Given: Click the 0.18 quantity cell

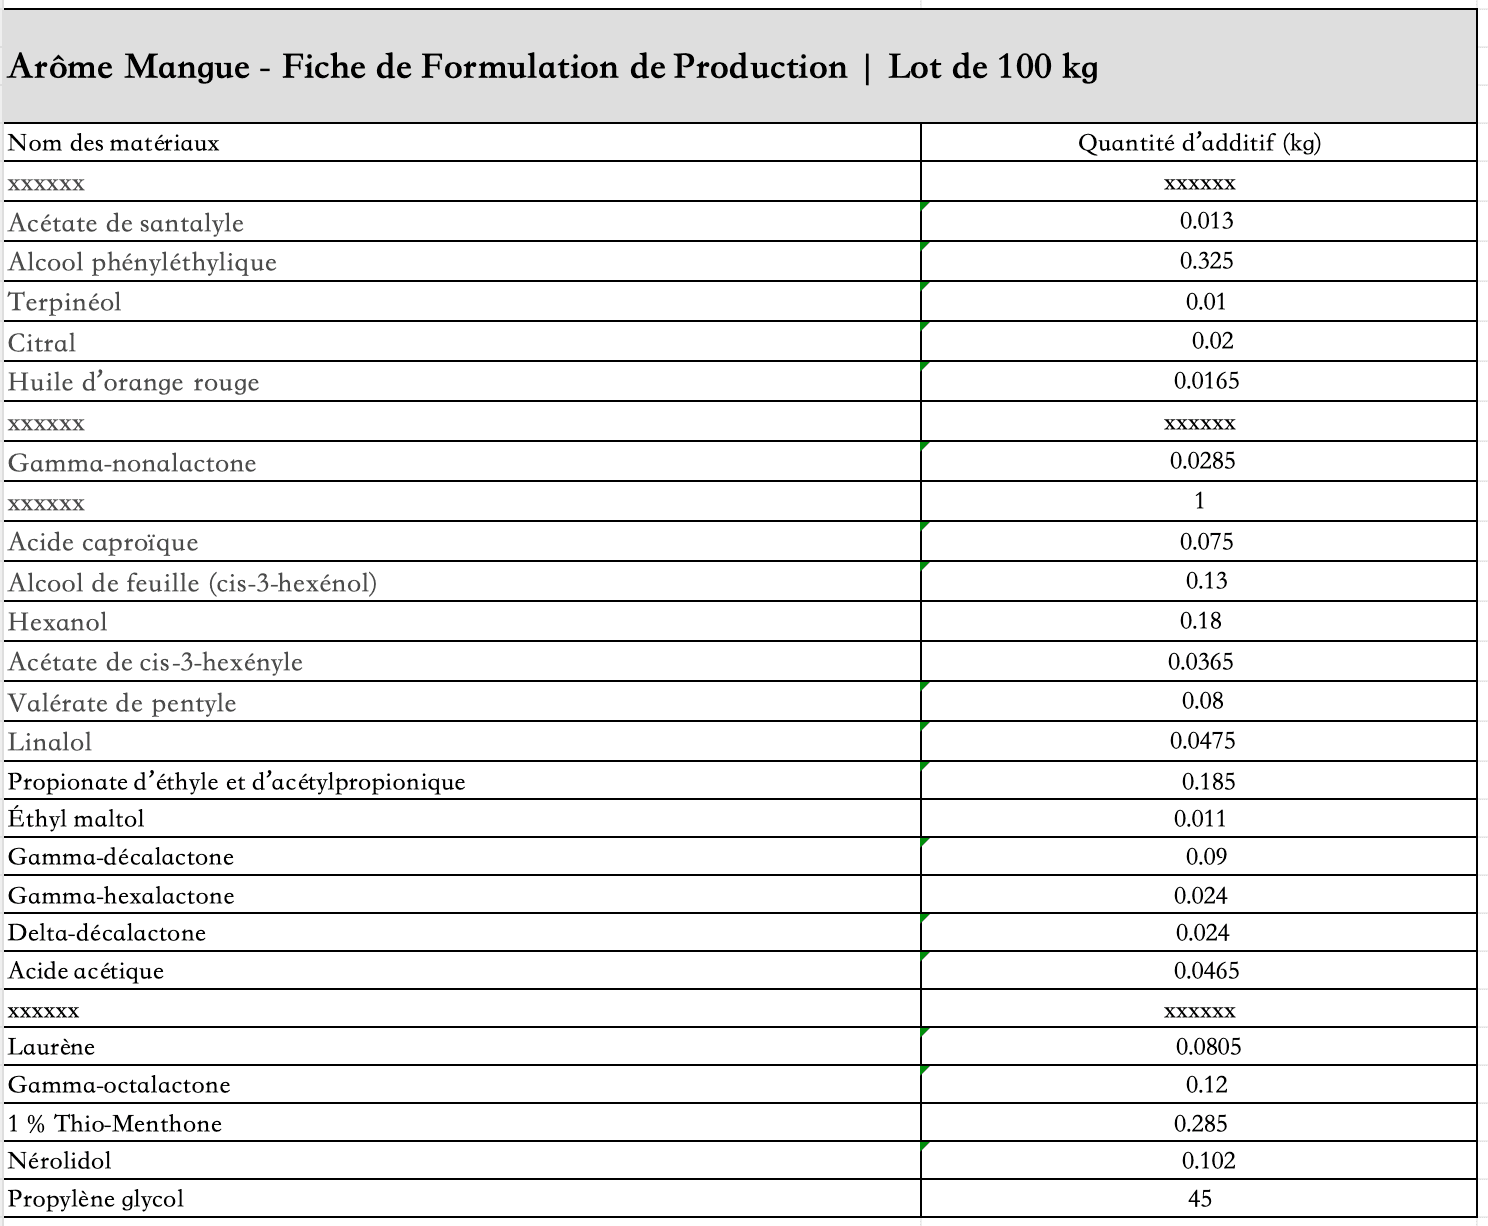Looking at the screenshot, I should pyautogui.click(x=1199, y=621).
